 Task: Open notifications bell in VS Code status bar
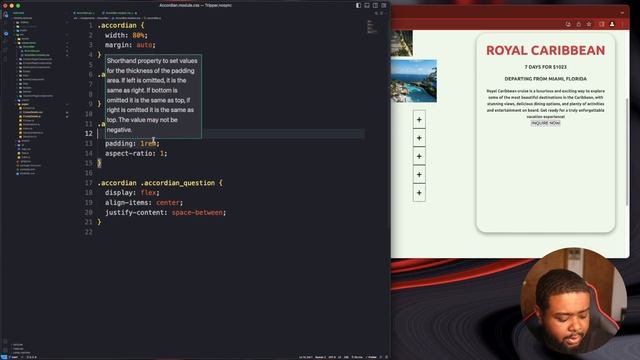(387, 357)
